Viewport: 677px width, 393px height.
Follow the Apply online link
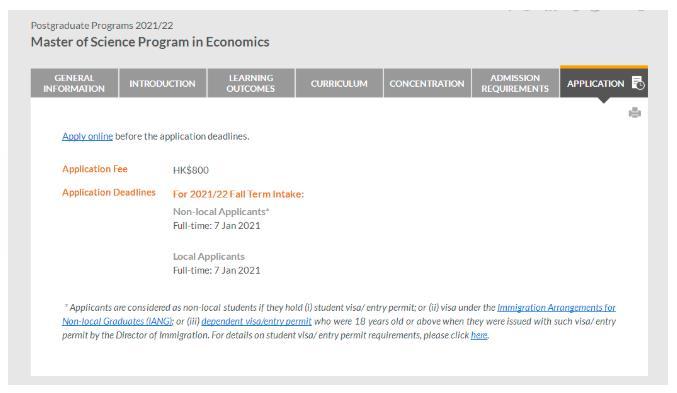coord(87,136)
